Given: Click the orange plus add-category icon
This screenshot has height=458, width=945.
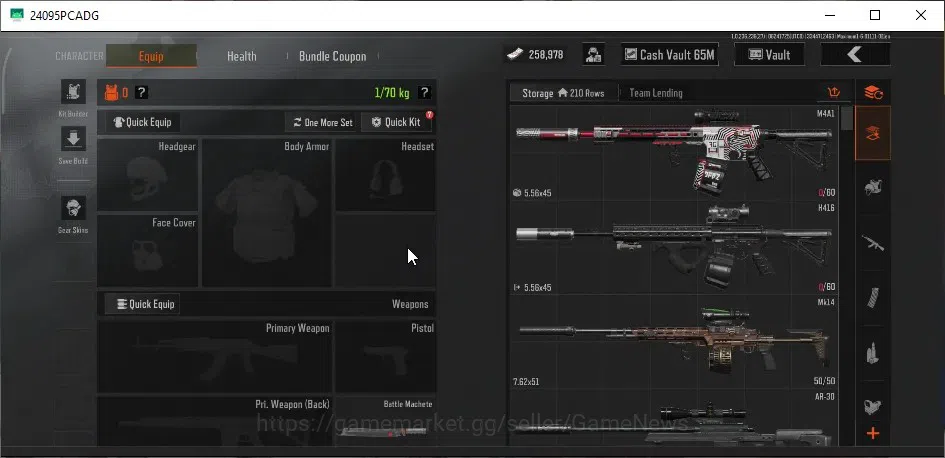Looking at the screenshot, I should pos(873,433).
